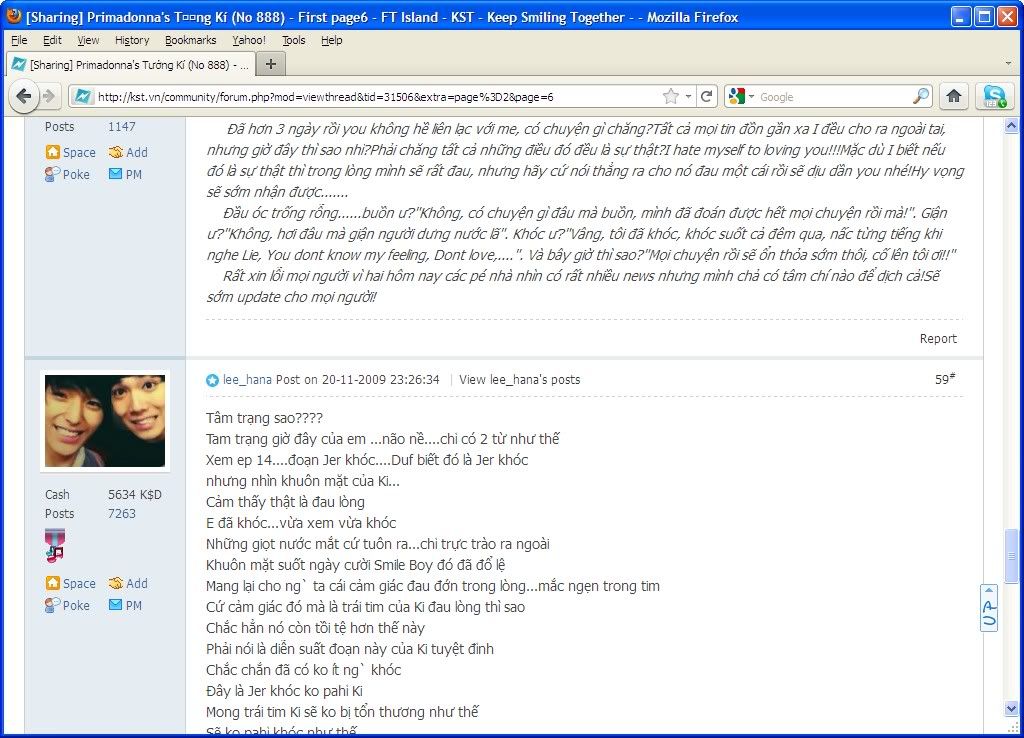Open the Bookmarks menu
The height and width of the screenshot is (738, 1024).
(x=191, y=40)
